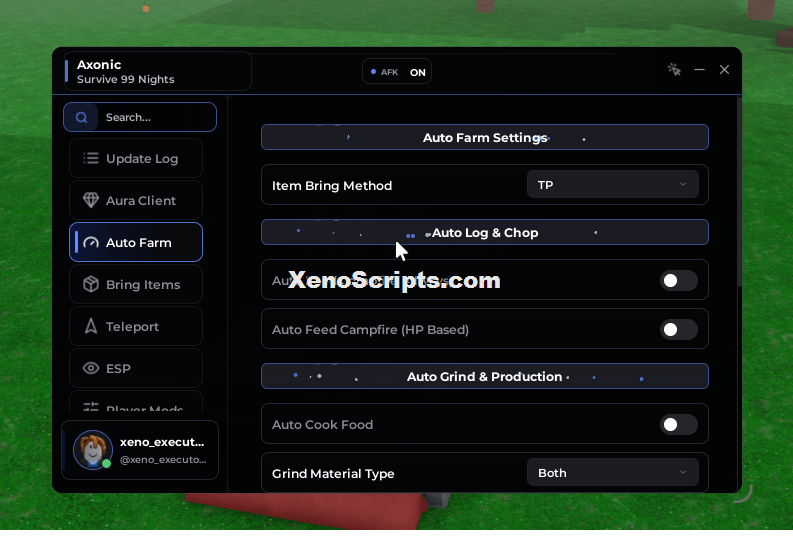Click the content panel vertical scrollbar
This screenshot has width=793, height=560.
point(739,192)
